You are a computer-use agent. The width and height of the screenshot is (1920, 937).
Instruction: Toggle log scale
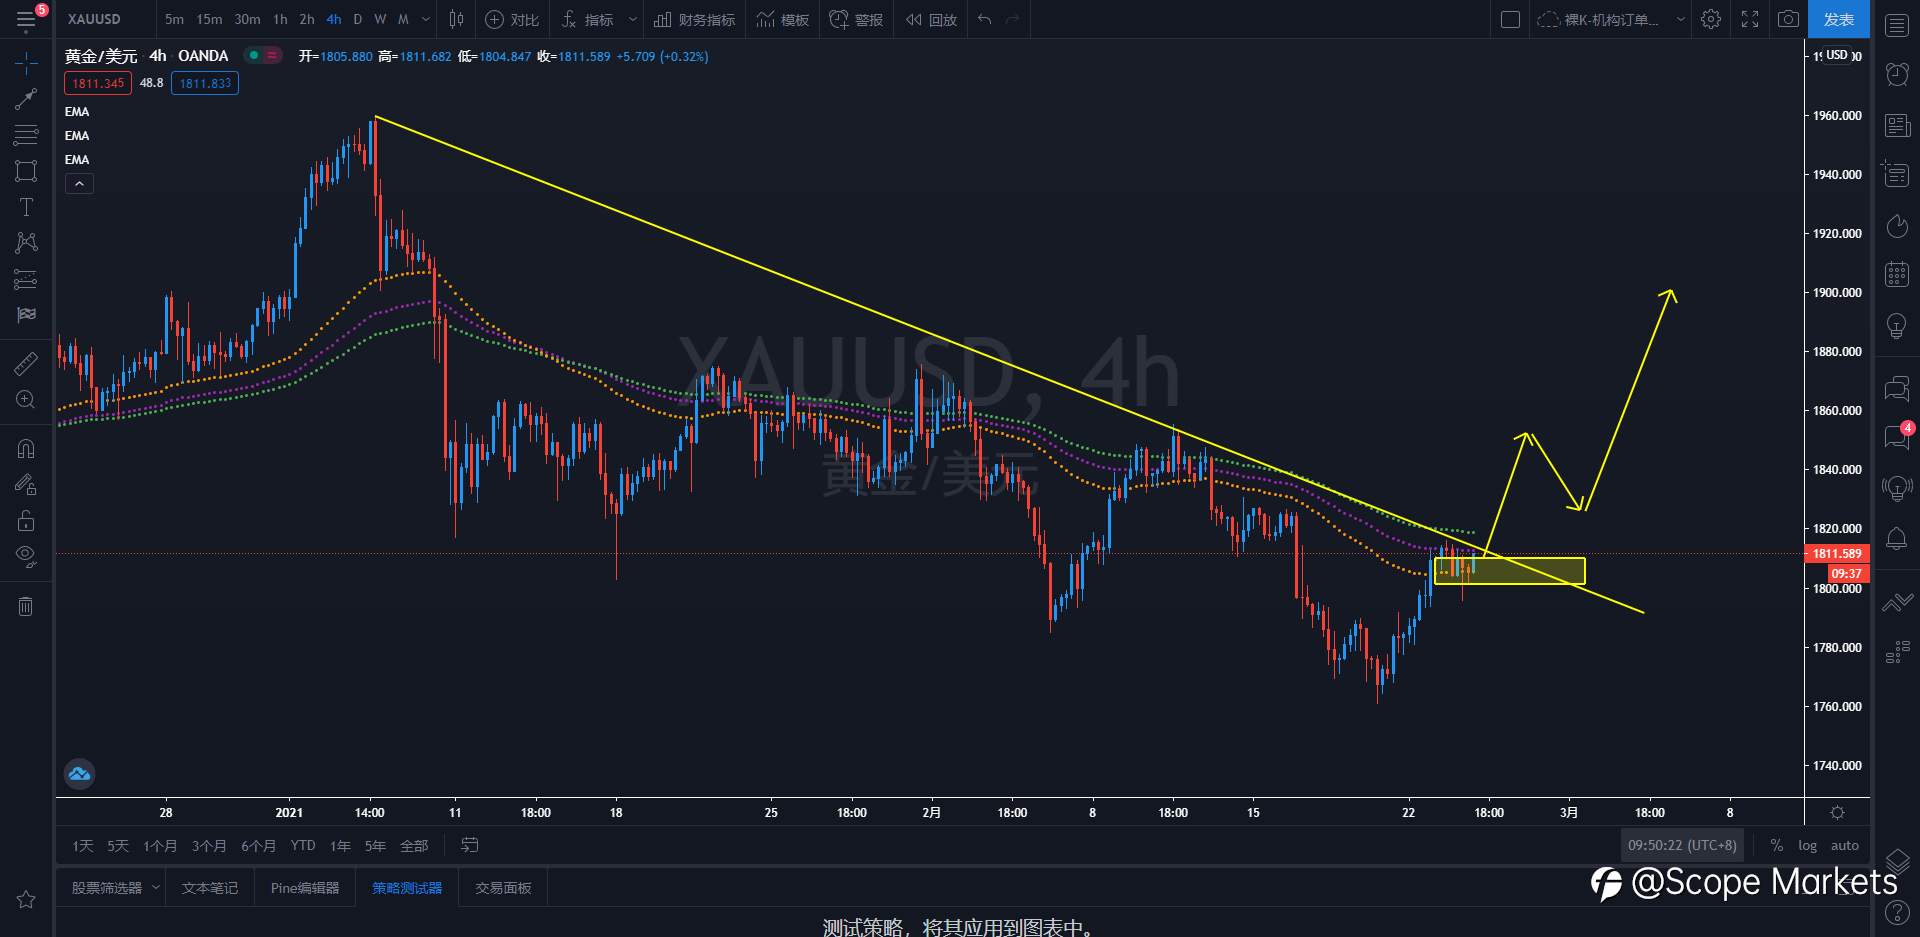point(1807,846)
